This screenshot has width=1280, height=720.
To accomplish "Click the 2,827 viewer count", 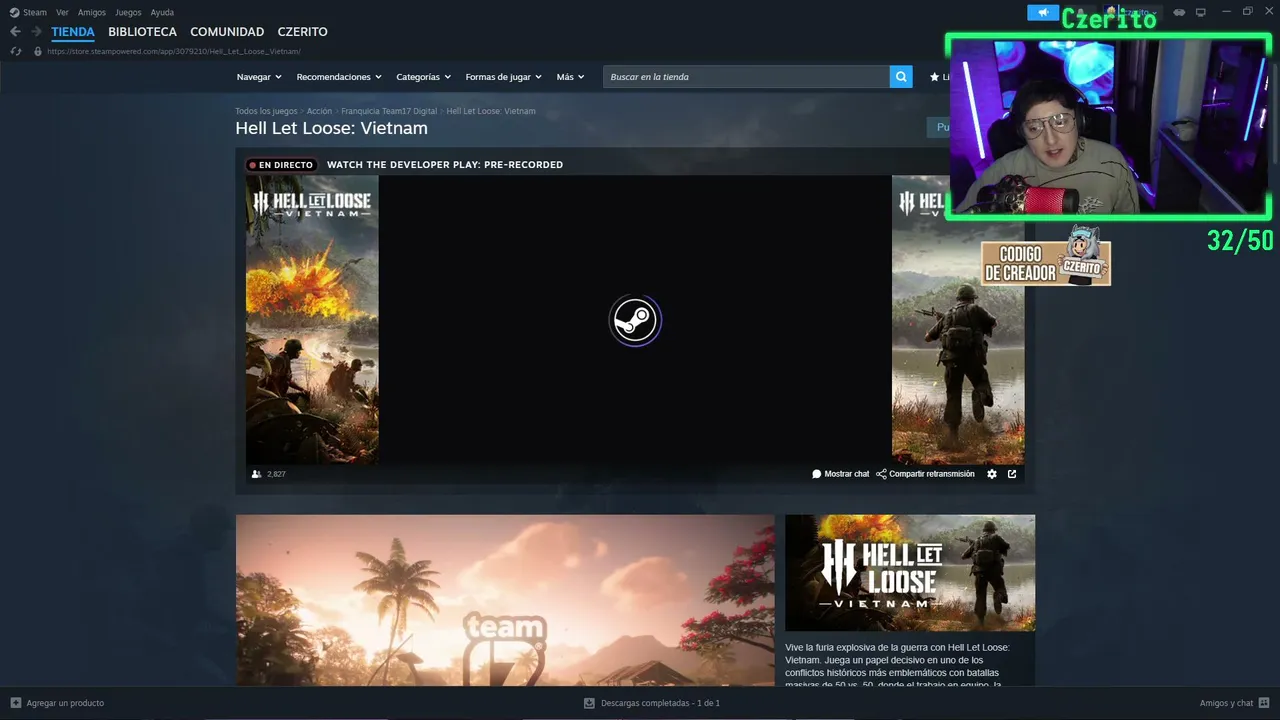I will [x=276, y=474].
